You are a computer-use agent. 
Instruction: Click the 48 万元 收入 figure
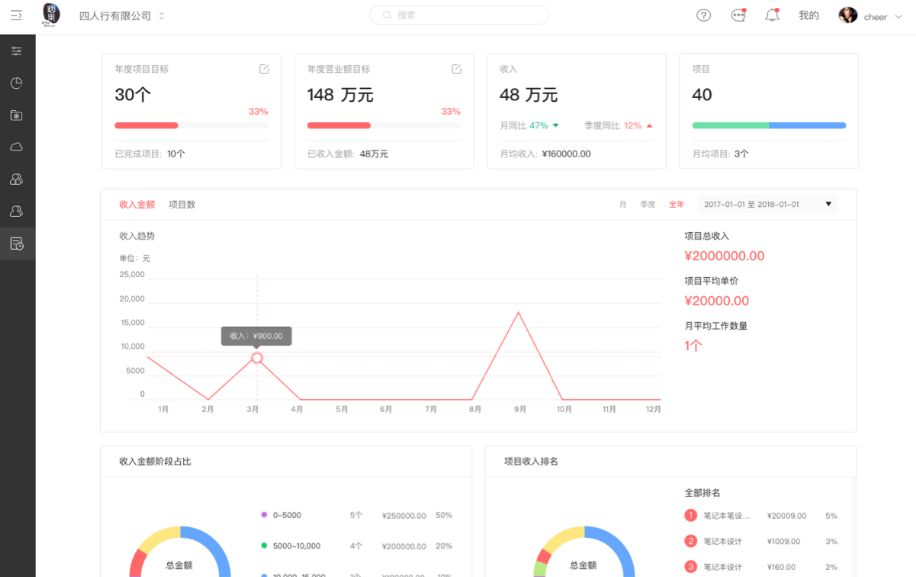tap(528, 95)
